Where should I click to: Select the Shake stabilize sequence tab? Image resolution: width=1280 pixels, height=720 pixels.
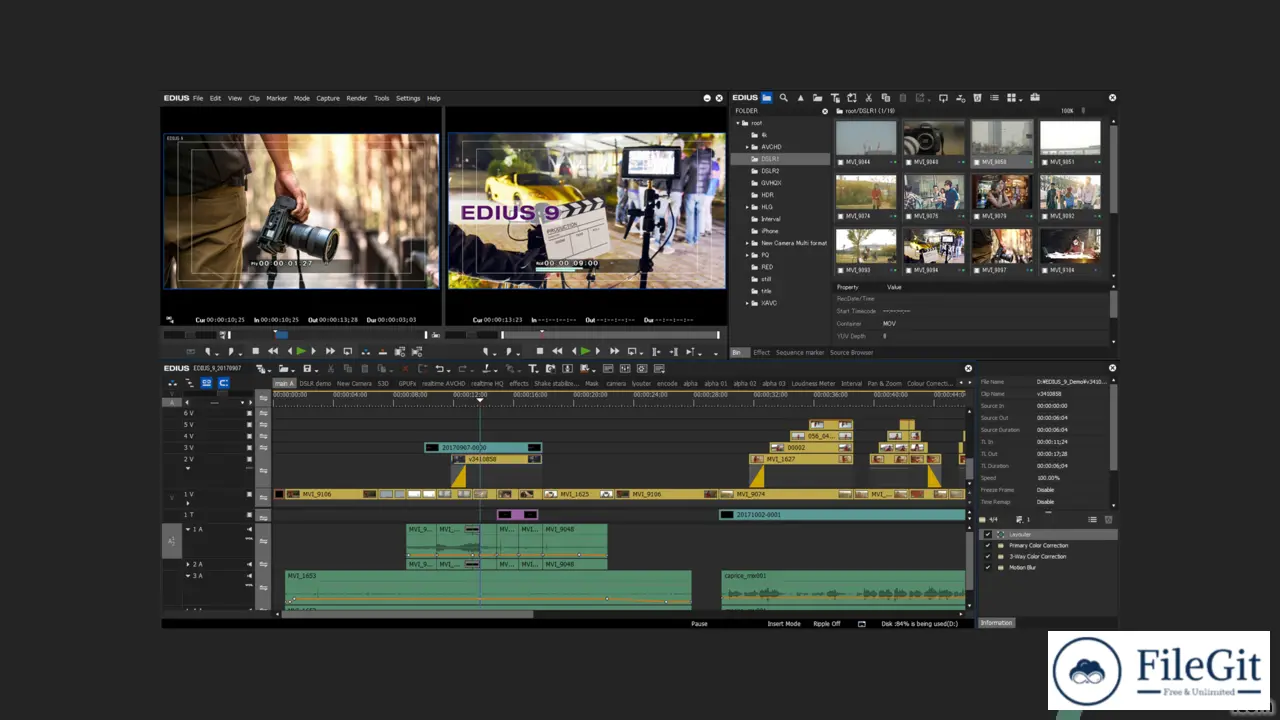(557, 383)
